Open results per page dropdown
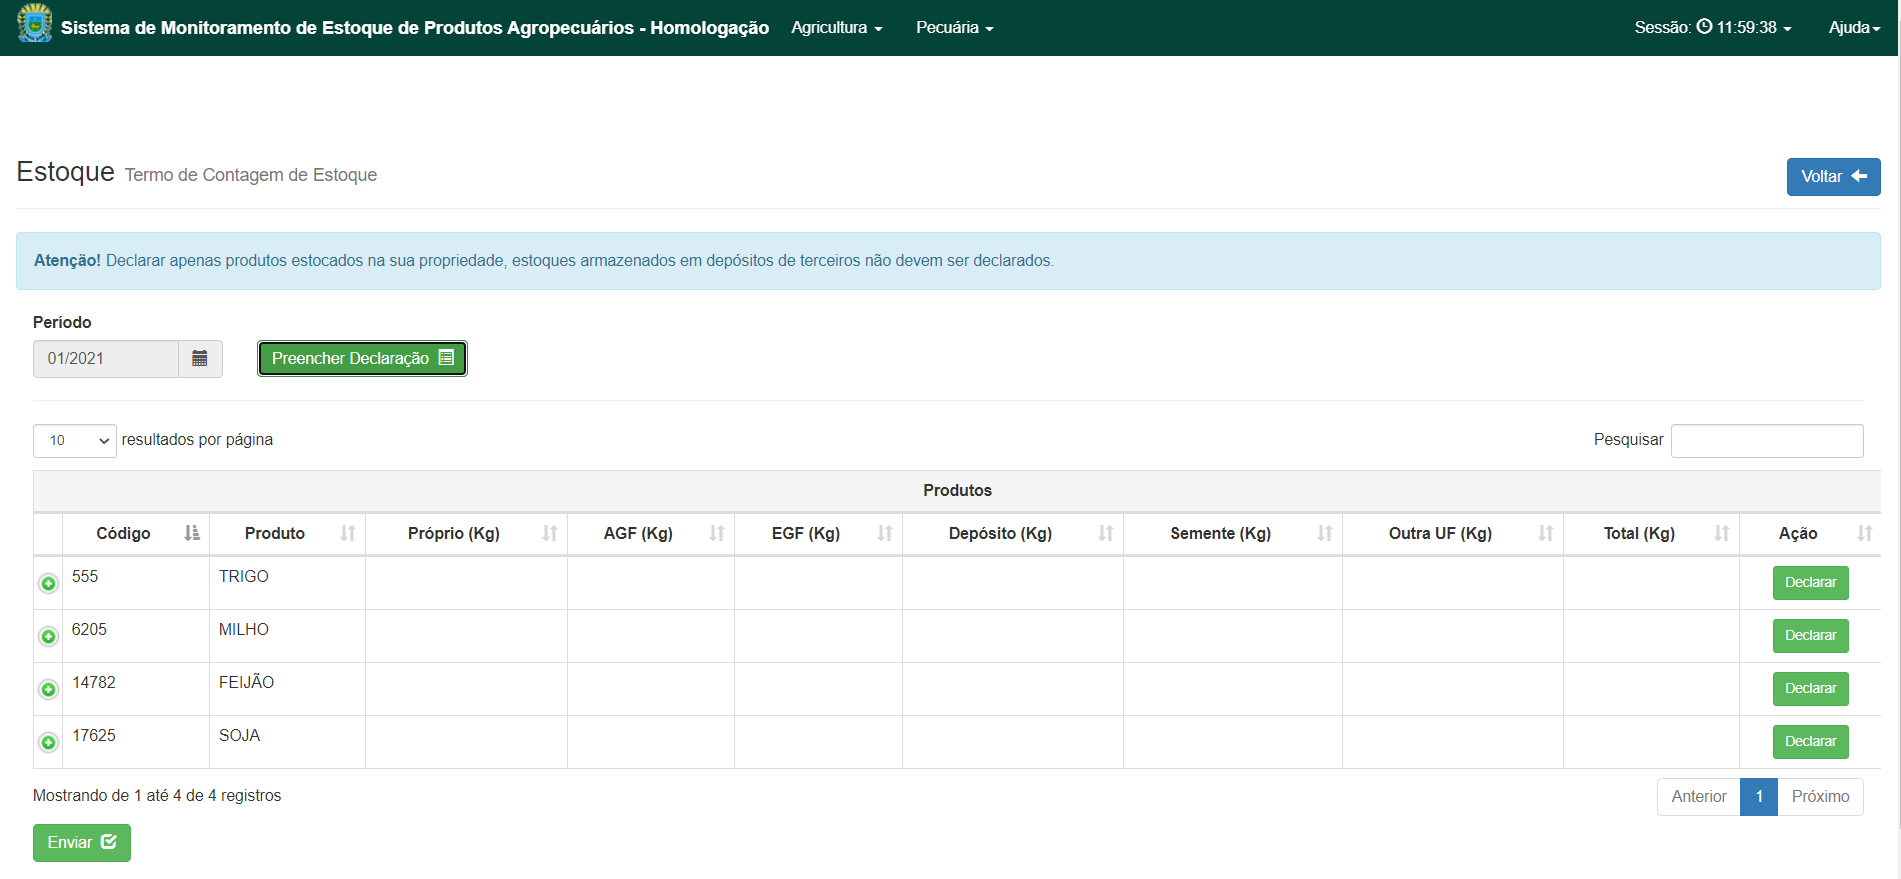Screen dimensions: 1901x879 [75, 441]
